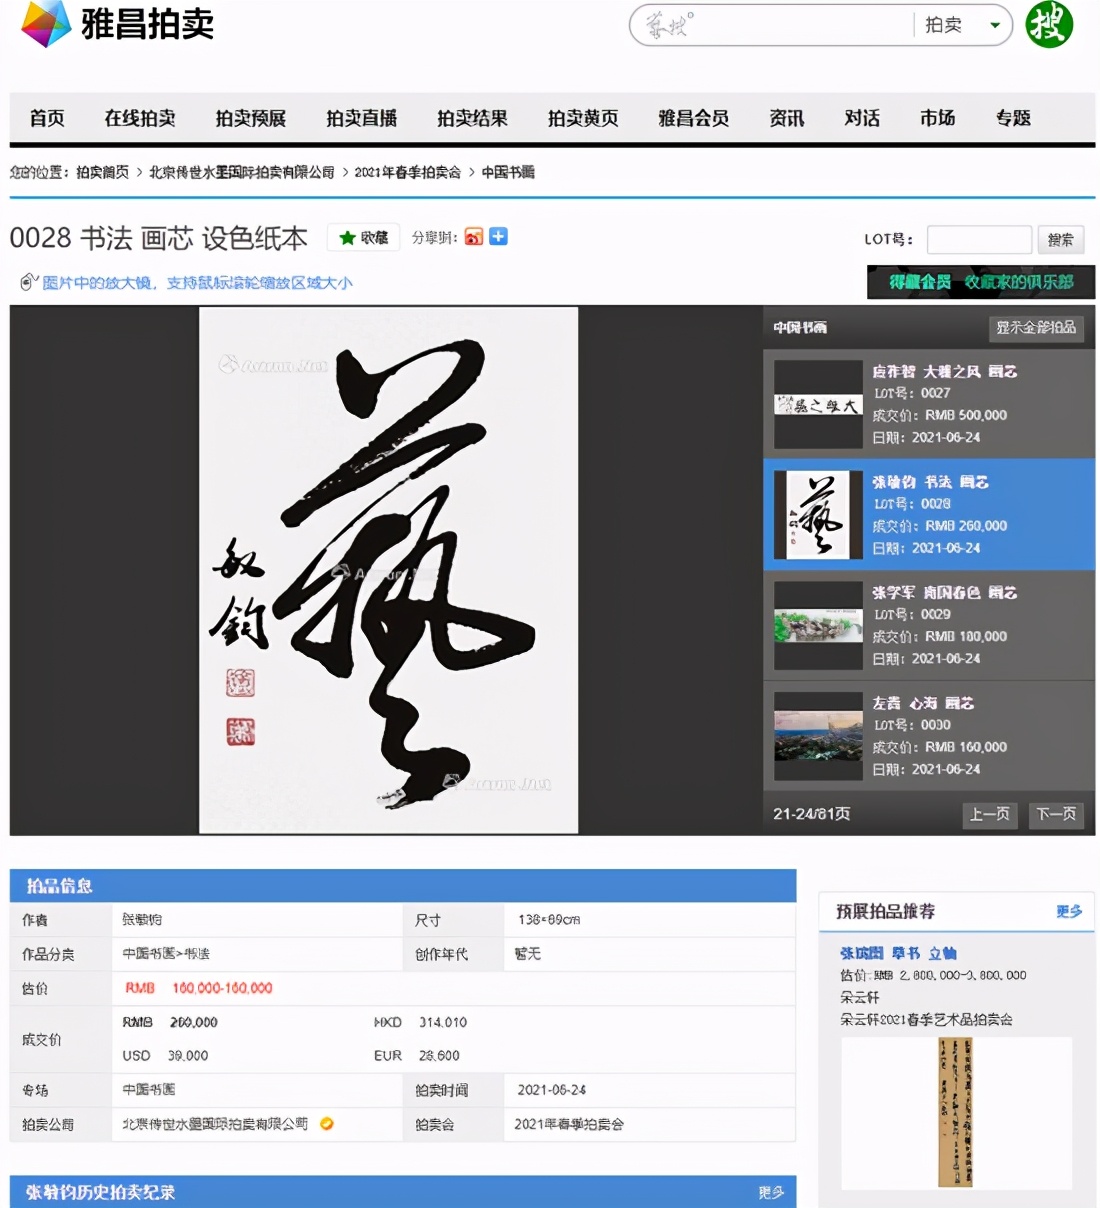Select the LOT 0028 thumbnail
Viewport: 1100px width, 1208px height.
(x=818, y=515)
